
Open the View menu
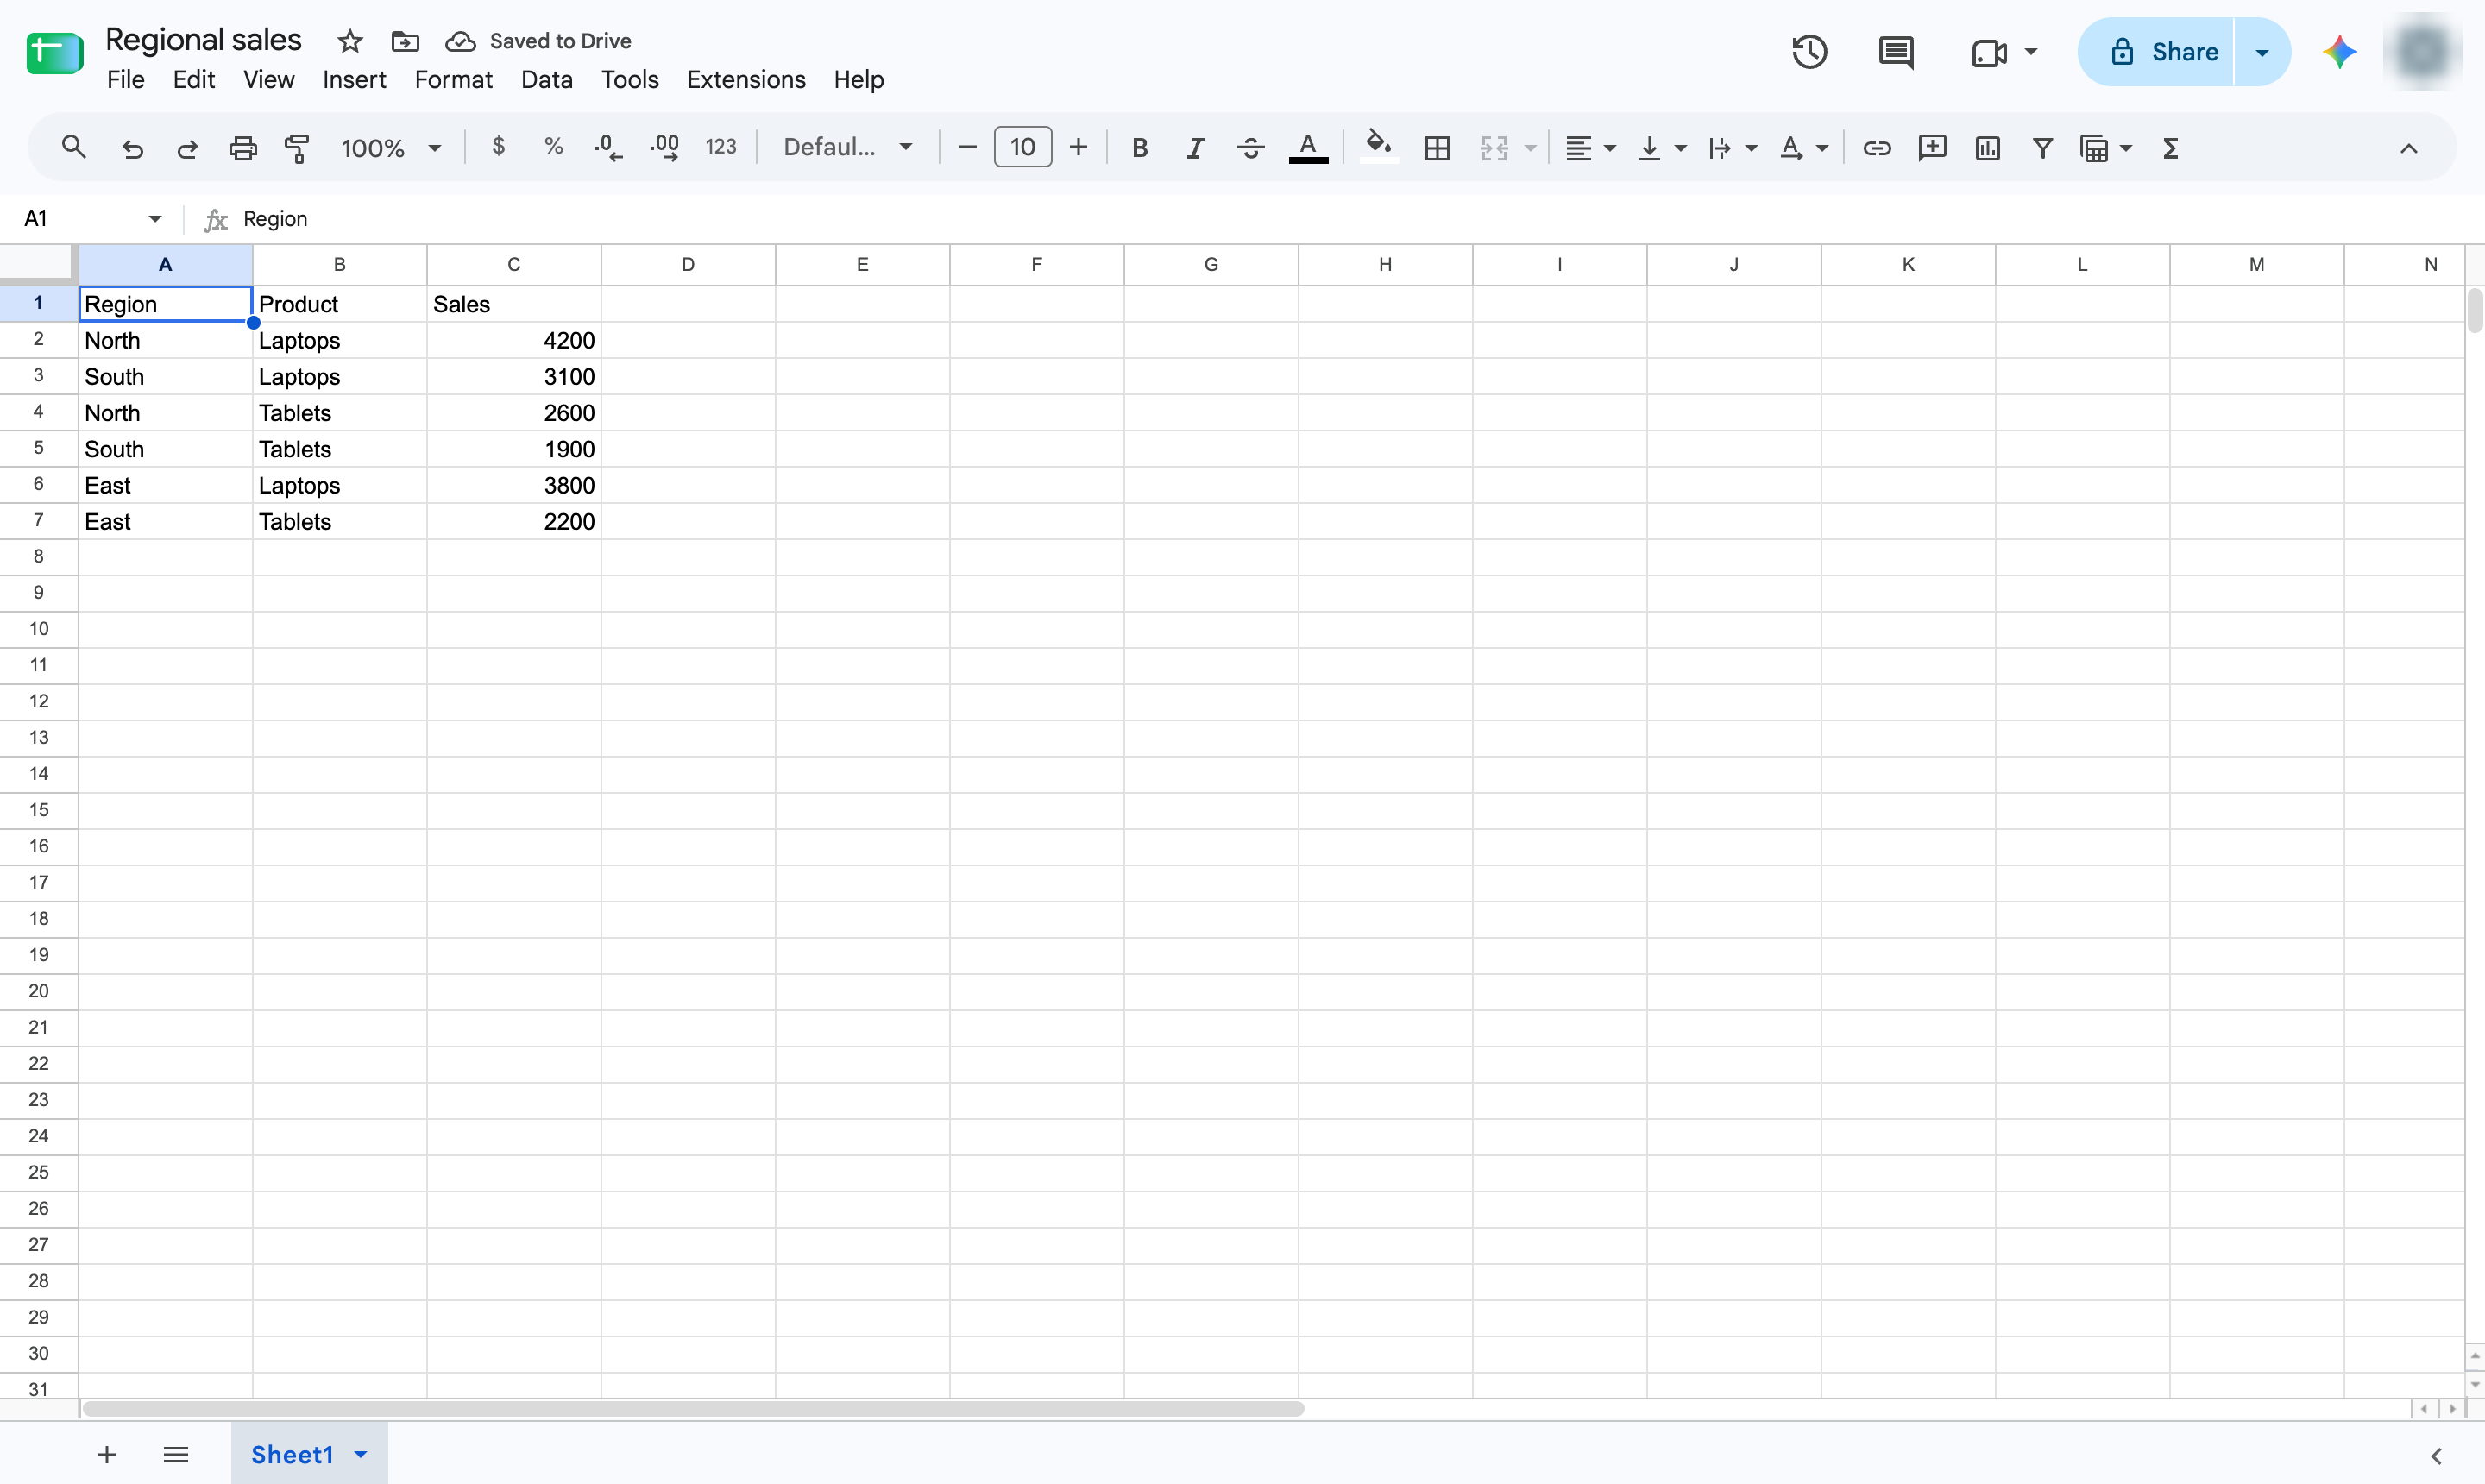(269, 80)
